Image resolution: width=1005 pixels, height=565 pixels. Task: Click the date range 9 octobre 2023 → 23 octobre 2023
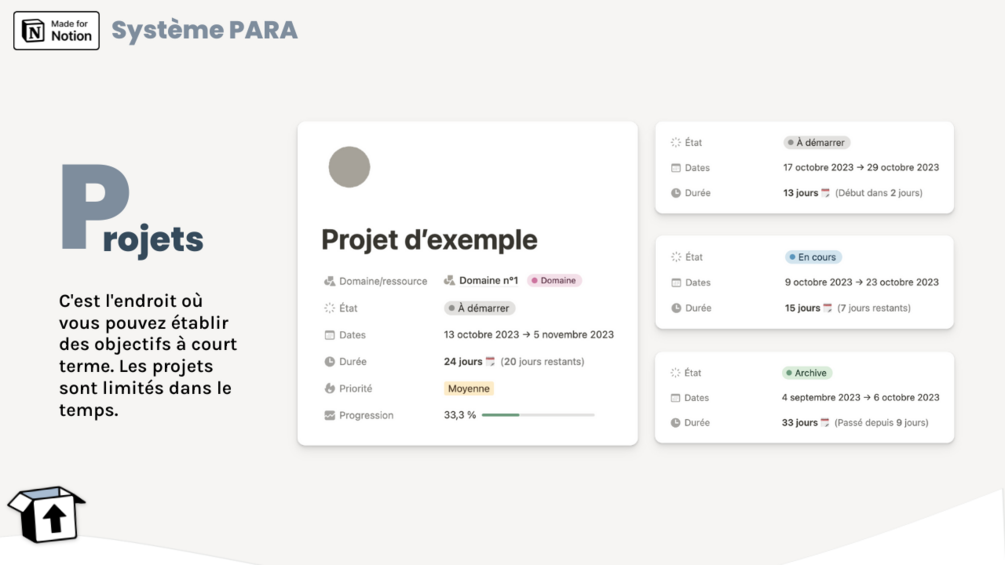[862, 282]
